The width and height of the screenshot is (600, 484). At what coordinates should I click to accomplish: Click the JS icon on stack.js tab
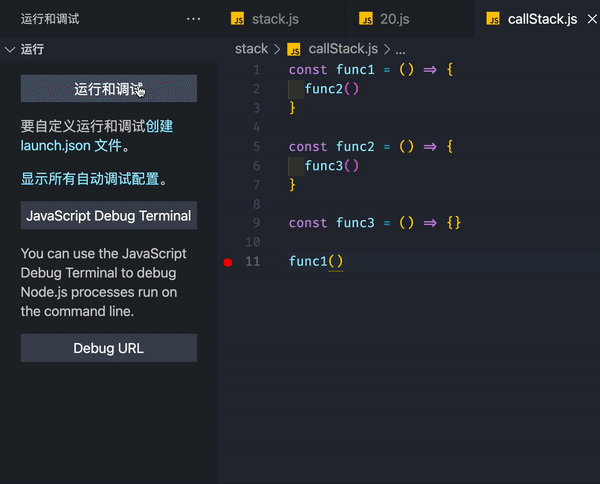pyautogui.click(x=237, y=19)
